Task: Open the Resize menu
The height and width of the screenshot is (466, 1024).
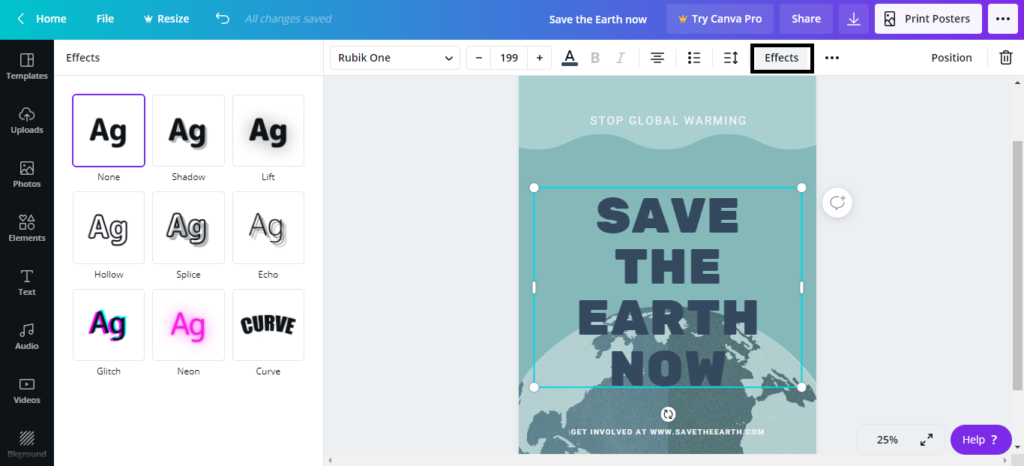Action: (167, 19)
